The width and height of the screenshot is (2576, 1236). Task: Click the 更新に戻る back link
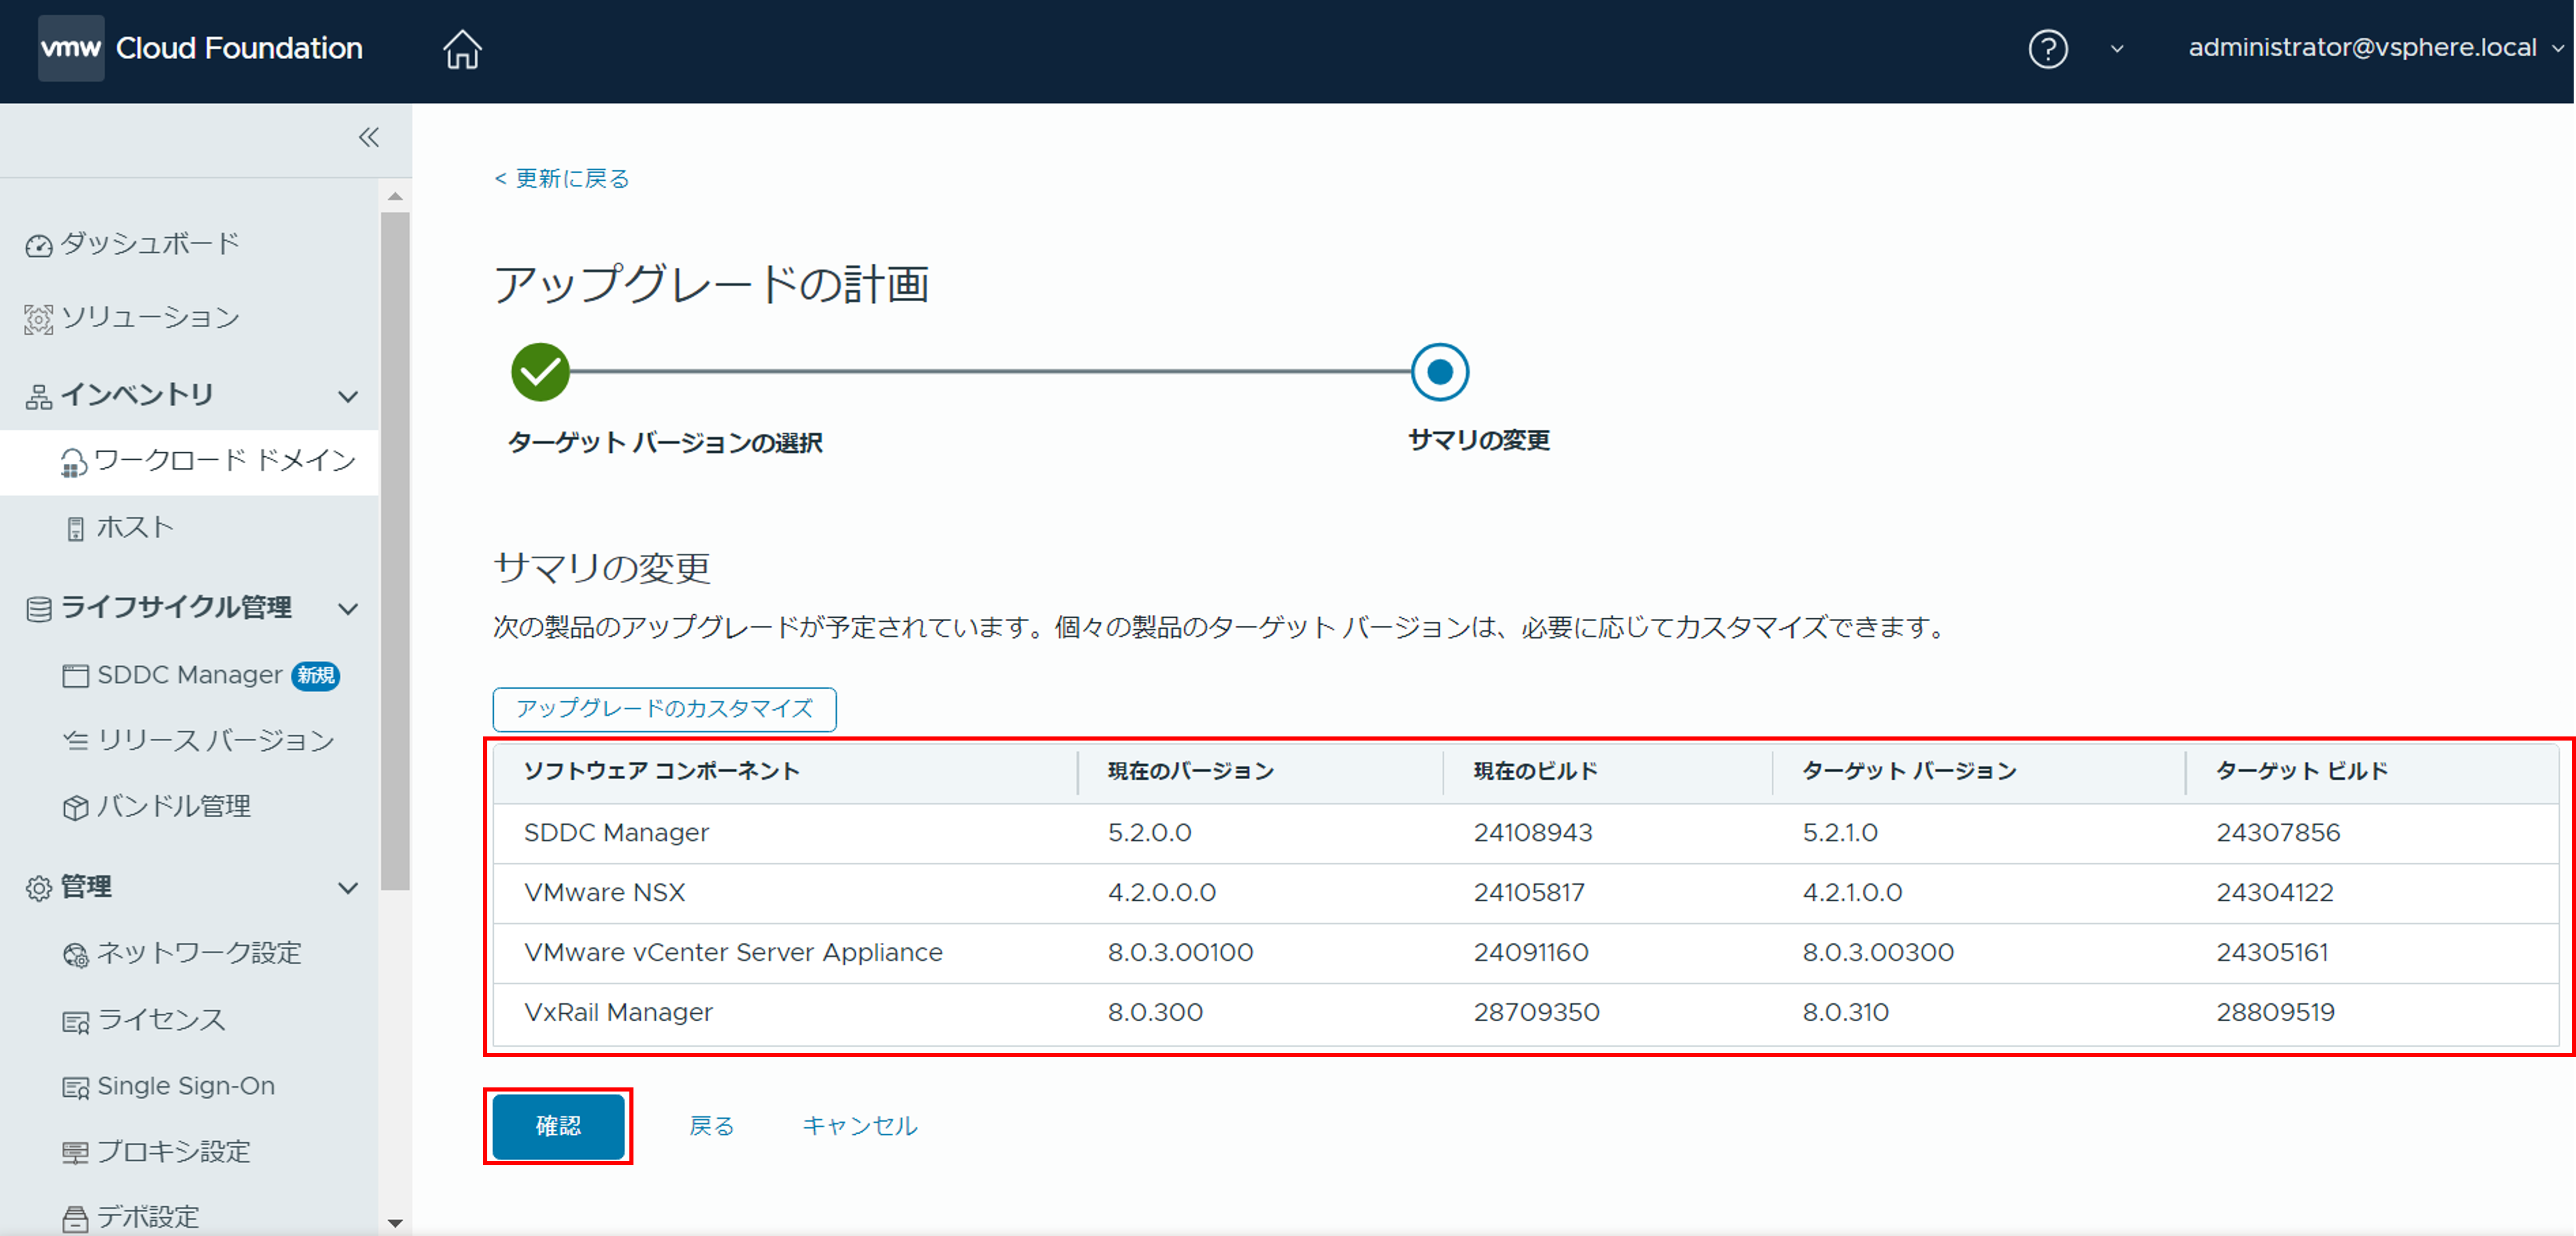(562, 178)
